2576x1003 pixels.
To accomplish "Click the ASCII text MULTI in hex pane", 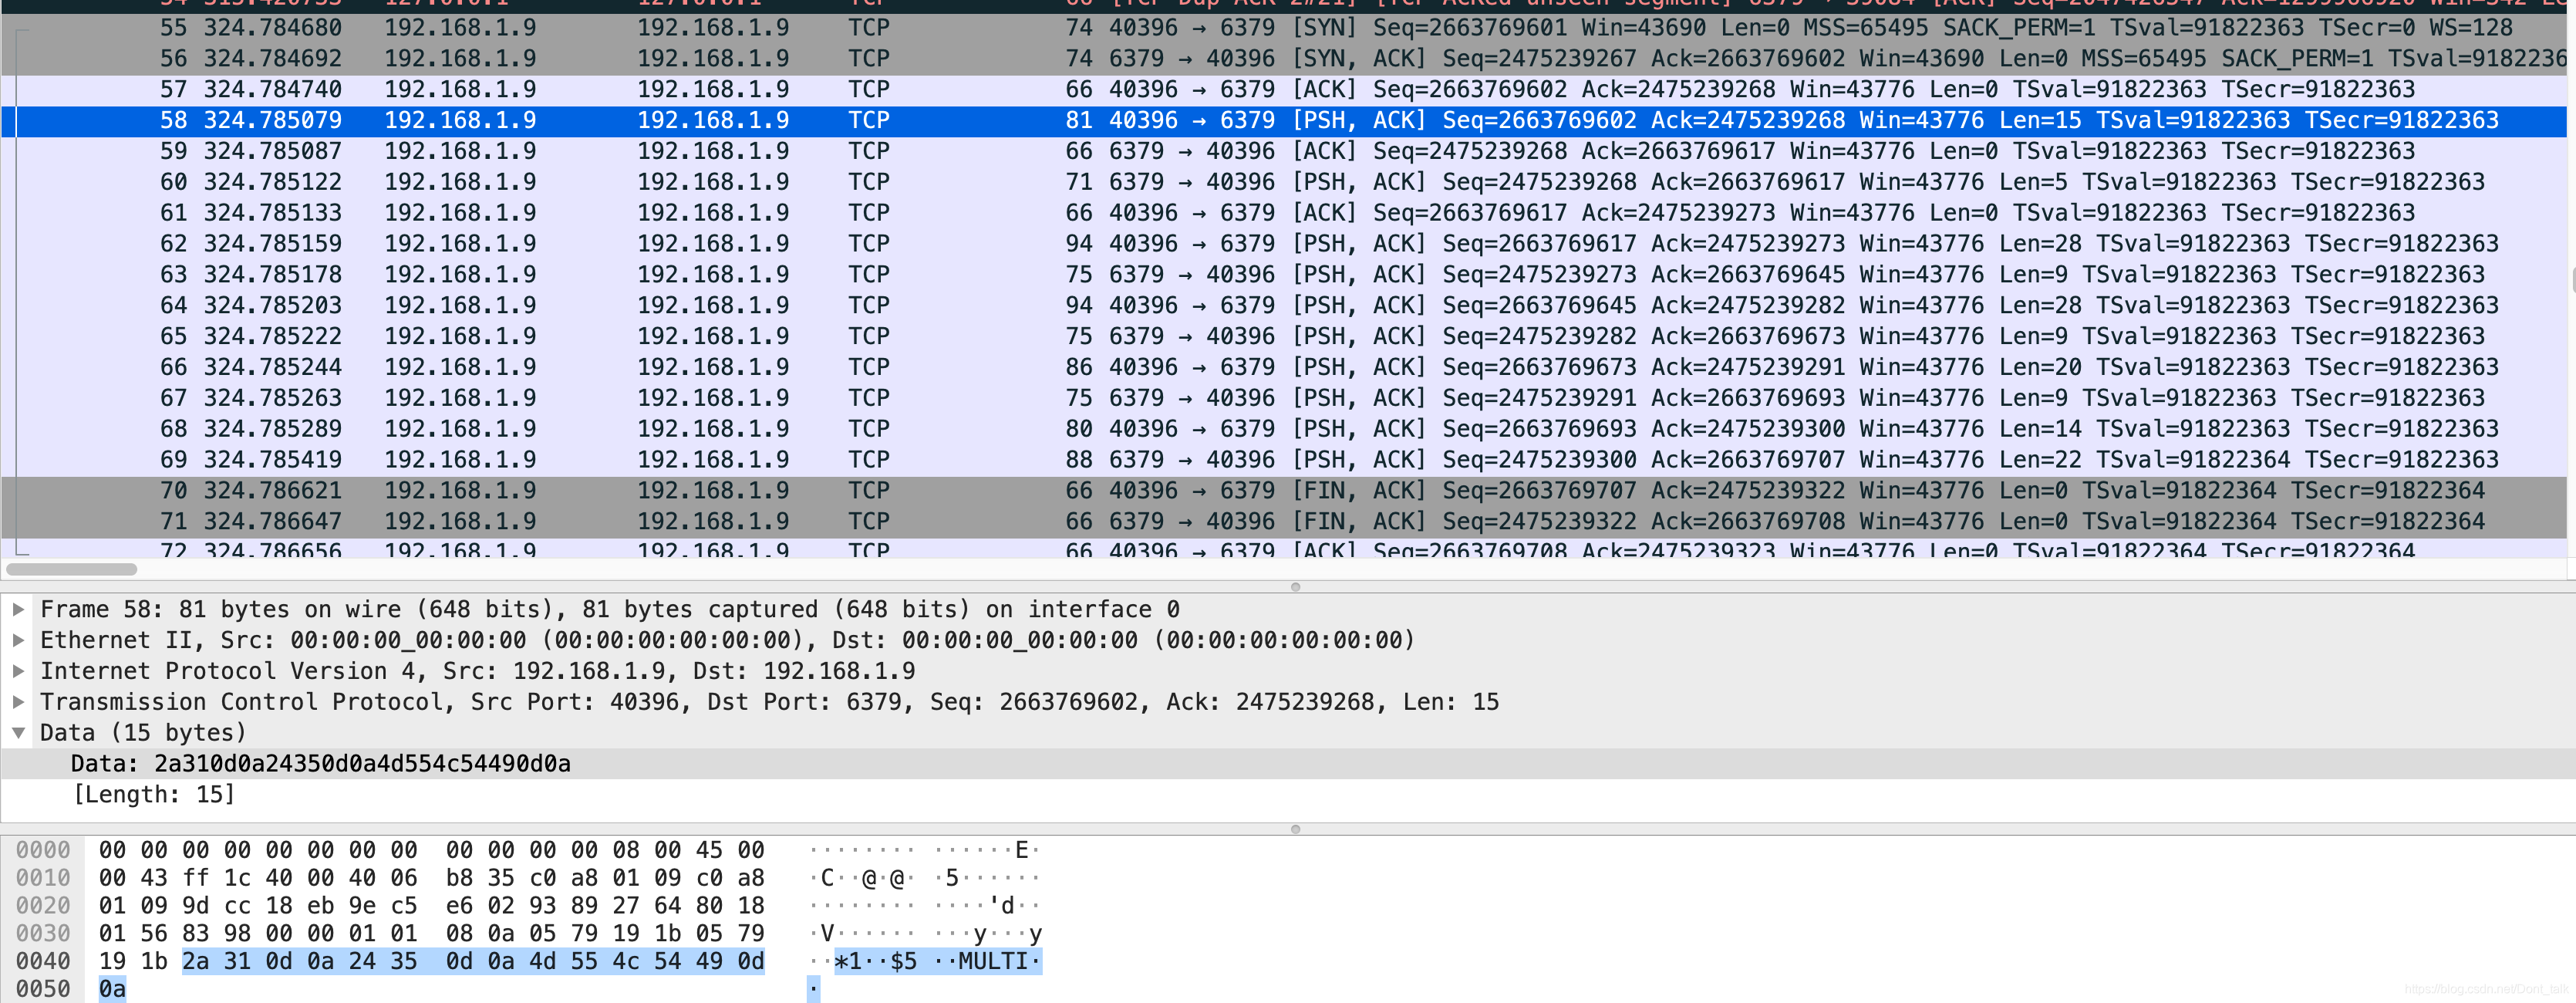I will [994, 962].
